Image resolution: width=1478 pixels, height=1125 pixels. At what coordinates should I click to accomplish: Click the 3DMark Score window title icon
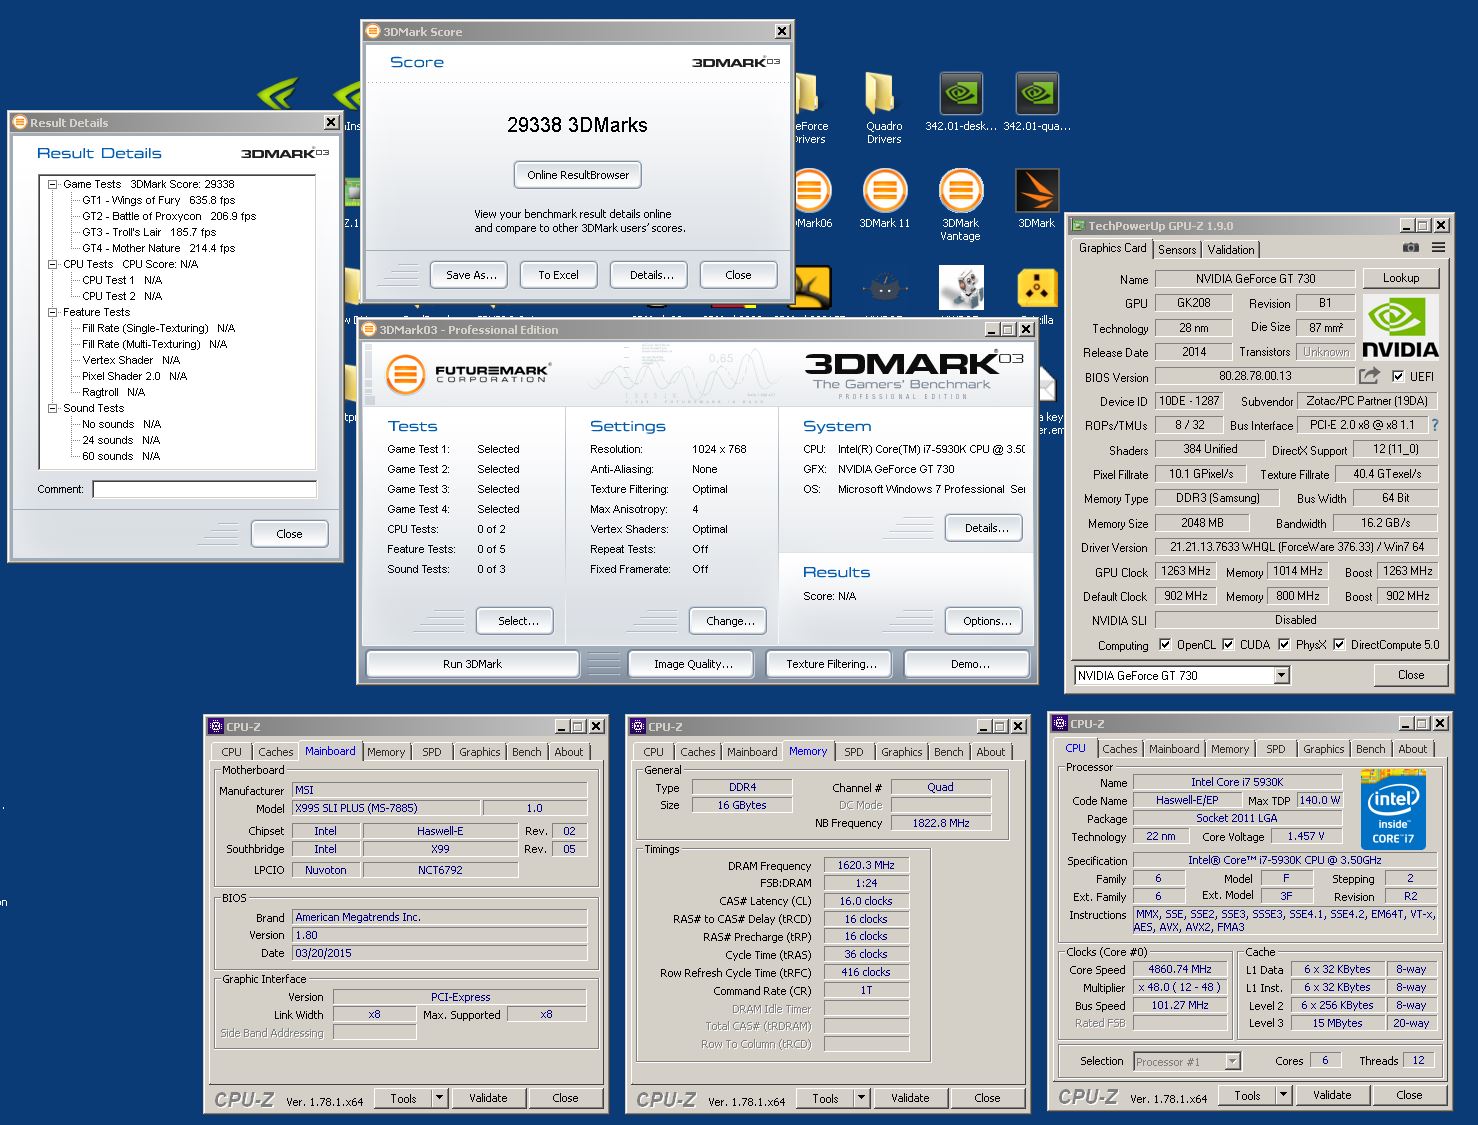(x=373, y=32)
